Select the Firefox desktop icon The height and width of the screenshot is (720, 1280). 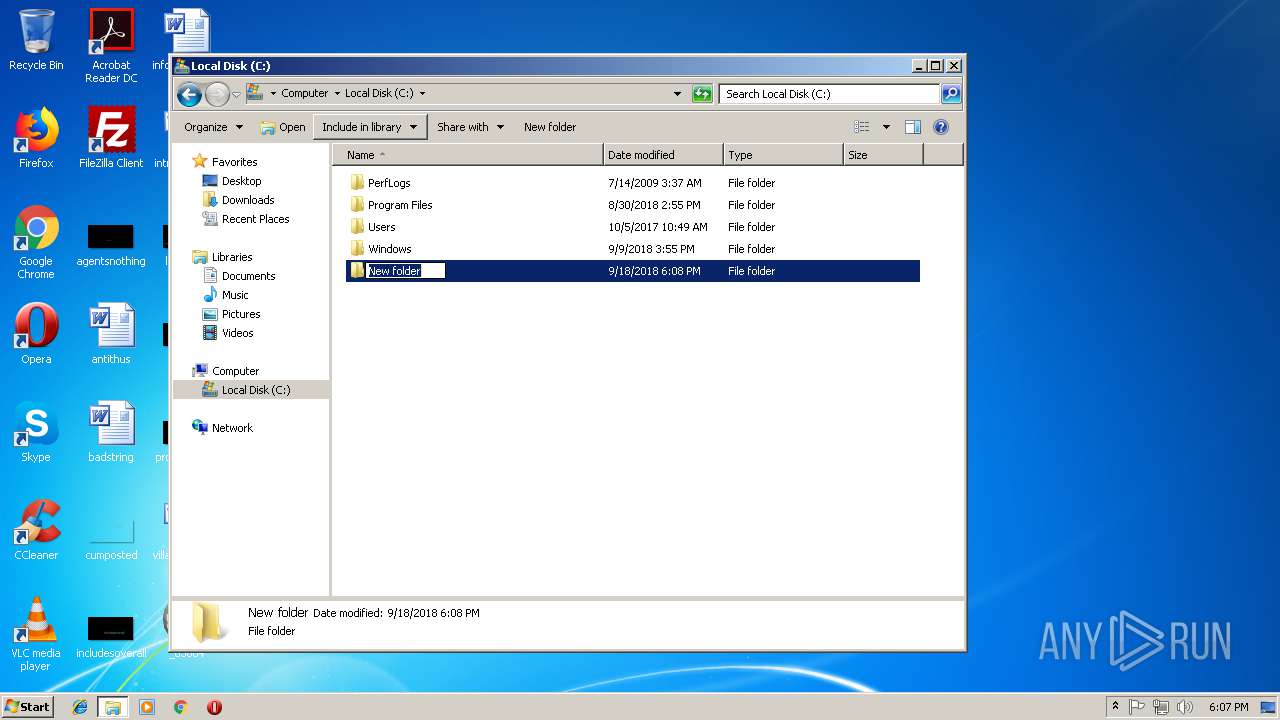coord(36,138)
